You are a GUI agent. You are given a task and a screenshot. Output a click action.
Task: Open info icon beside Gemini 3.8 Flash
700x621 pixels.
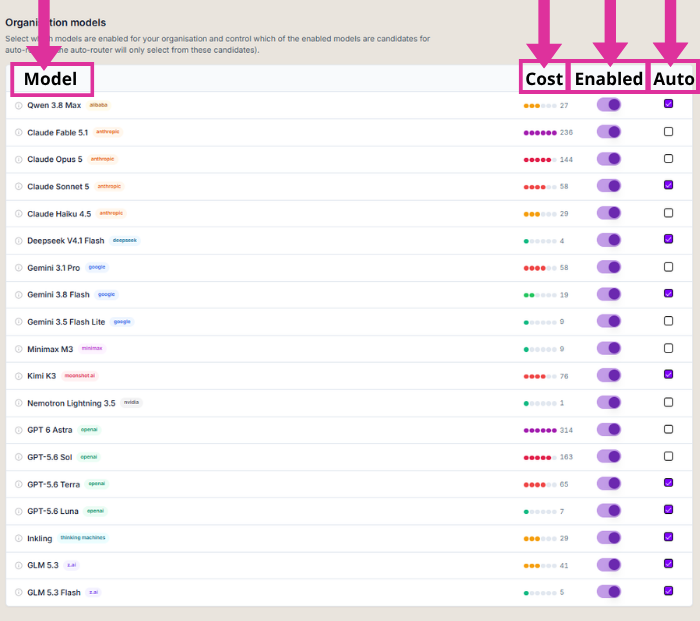[x=18, y=295]
